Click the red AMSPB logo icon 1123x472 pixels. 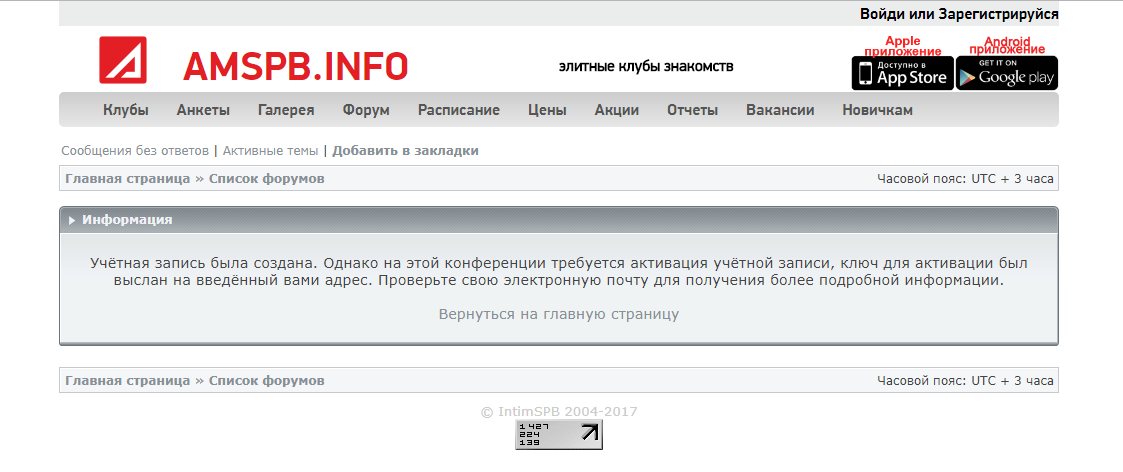[122, 60]
